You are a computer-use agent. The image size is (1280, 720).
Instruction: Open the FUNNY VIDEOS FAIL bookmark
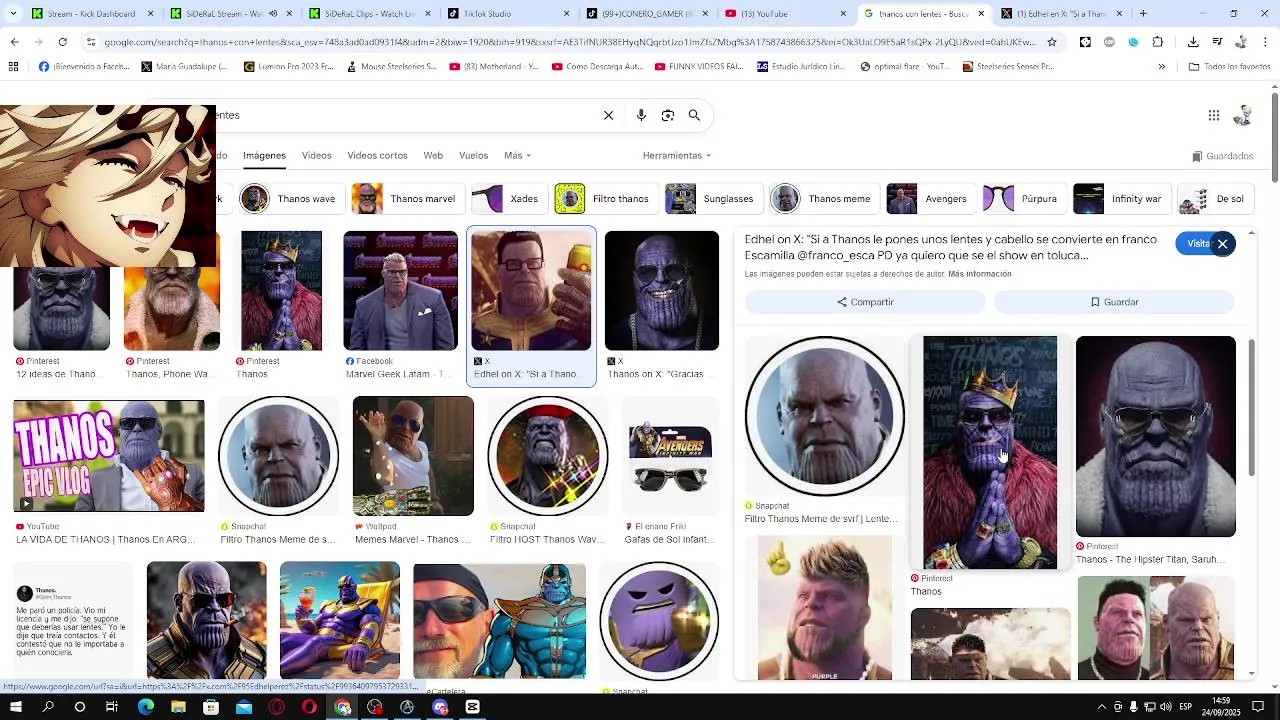pyautogui.click(x=701, y=66)
